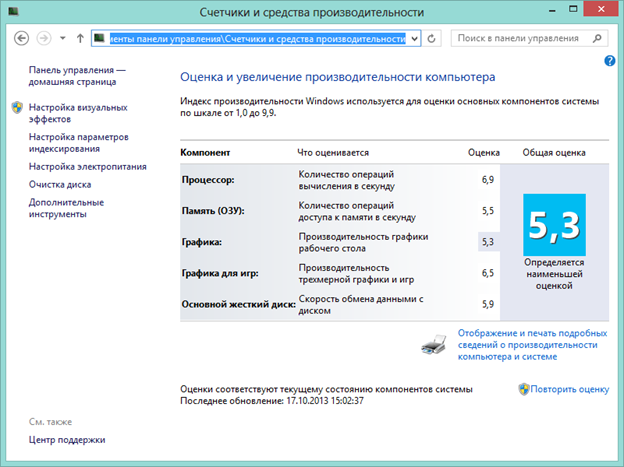
Task: Open recent locations dropdown arrow
Action: point(62,39)
